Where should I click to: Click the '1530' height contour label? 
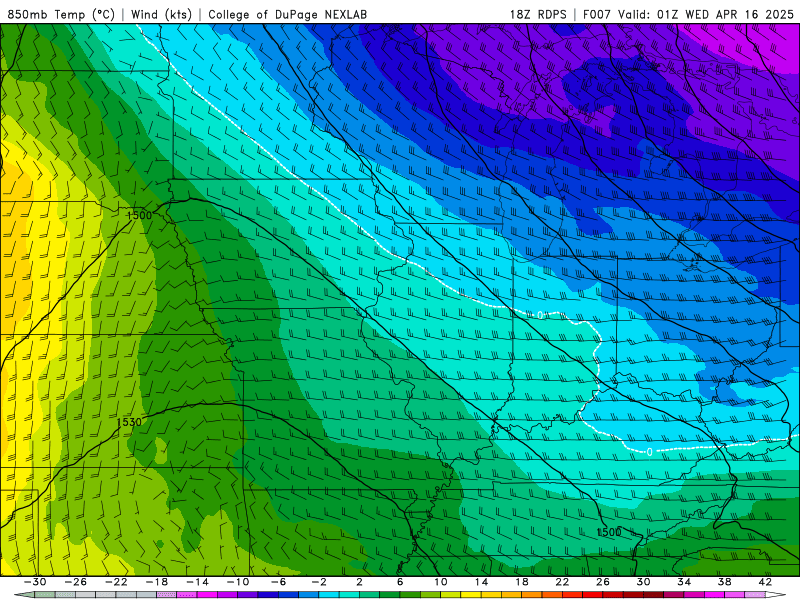point(129,422)
